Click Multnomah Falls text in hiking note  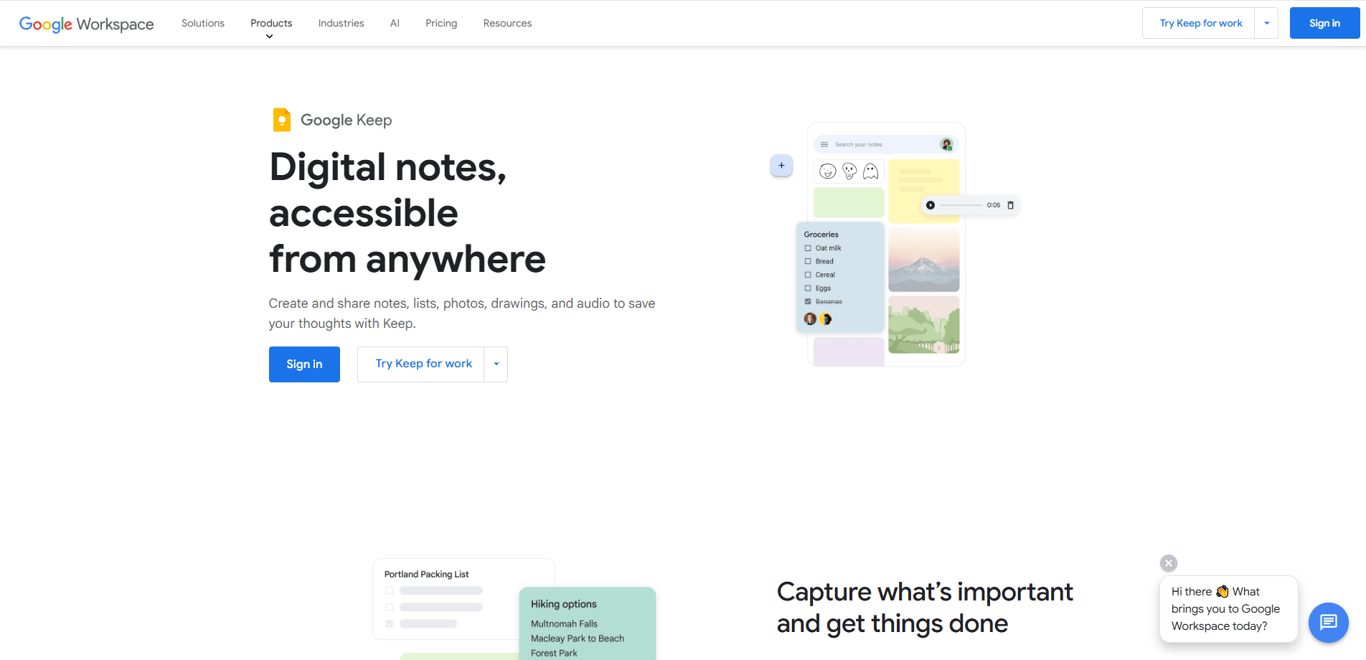pyautogui.click(x=564, y=624)
